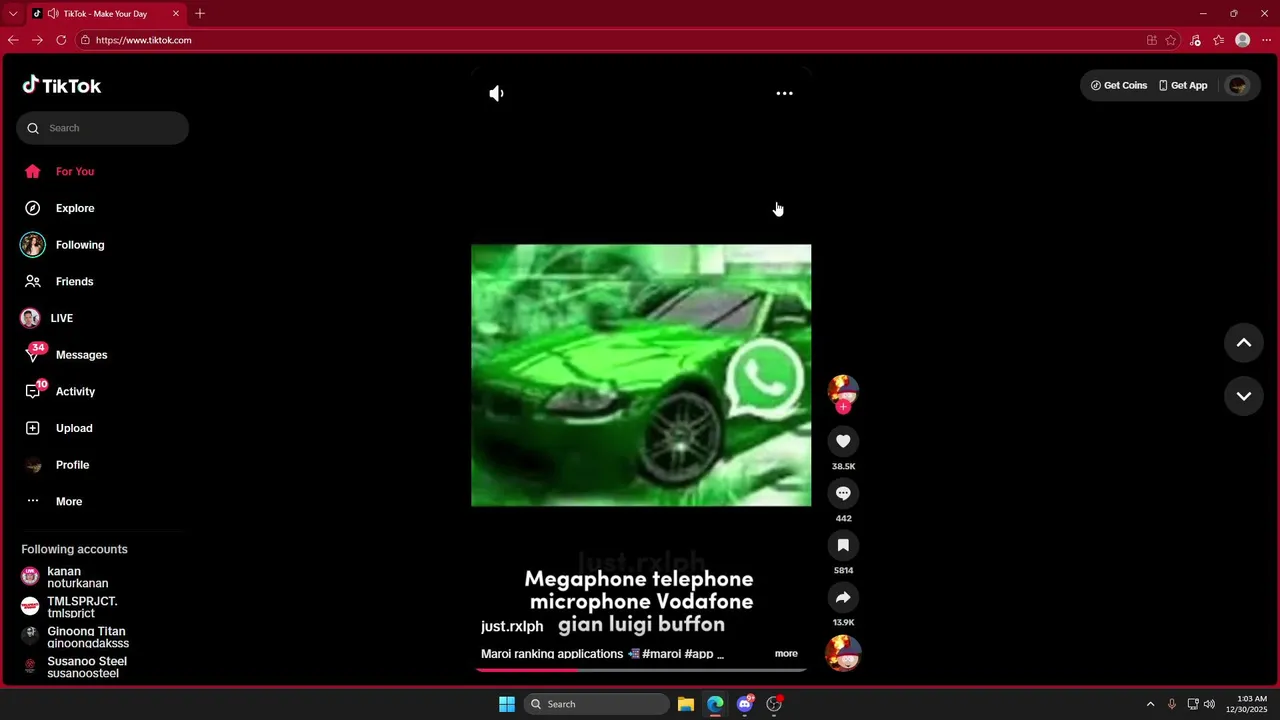Click the Get App button

coord(1183,85)
